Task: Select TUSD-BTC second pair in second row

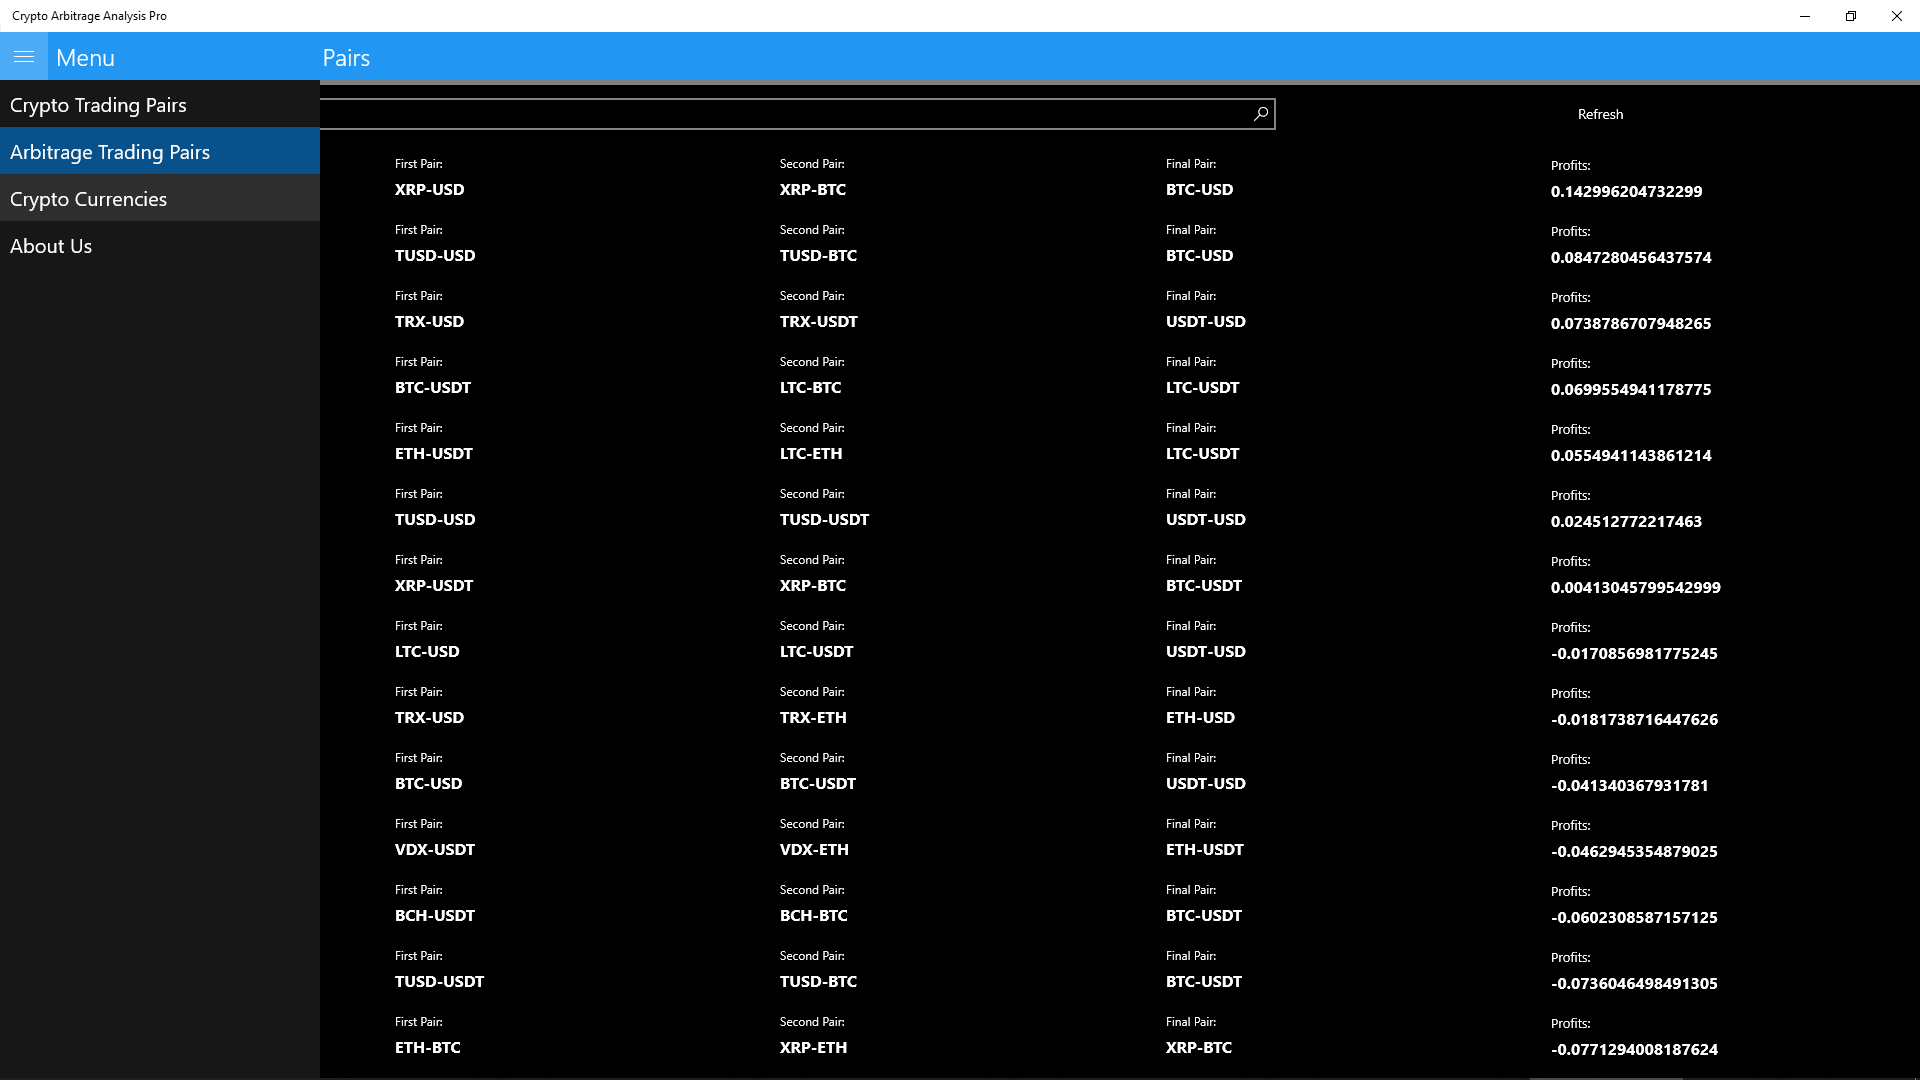Action: click(818, 256)
